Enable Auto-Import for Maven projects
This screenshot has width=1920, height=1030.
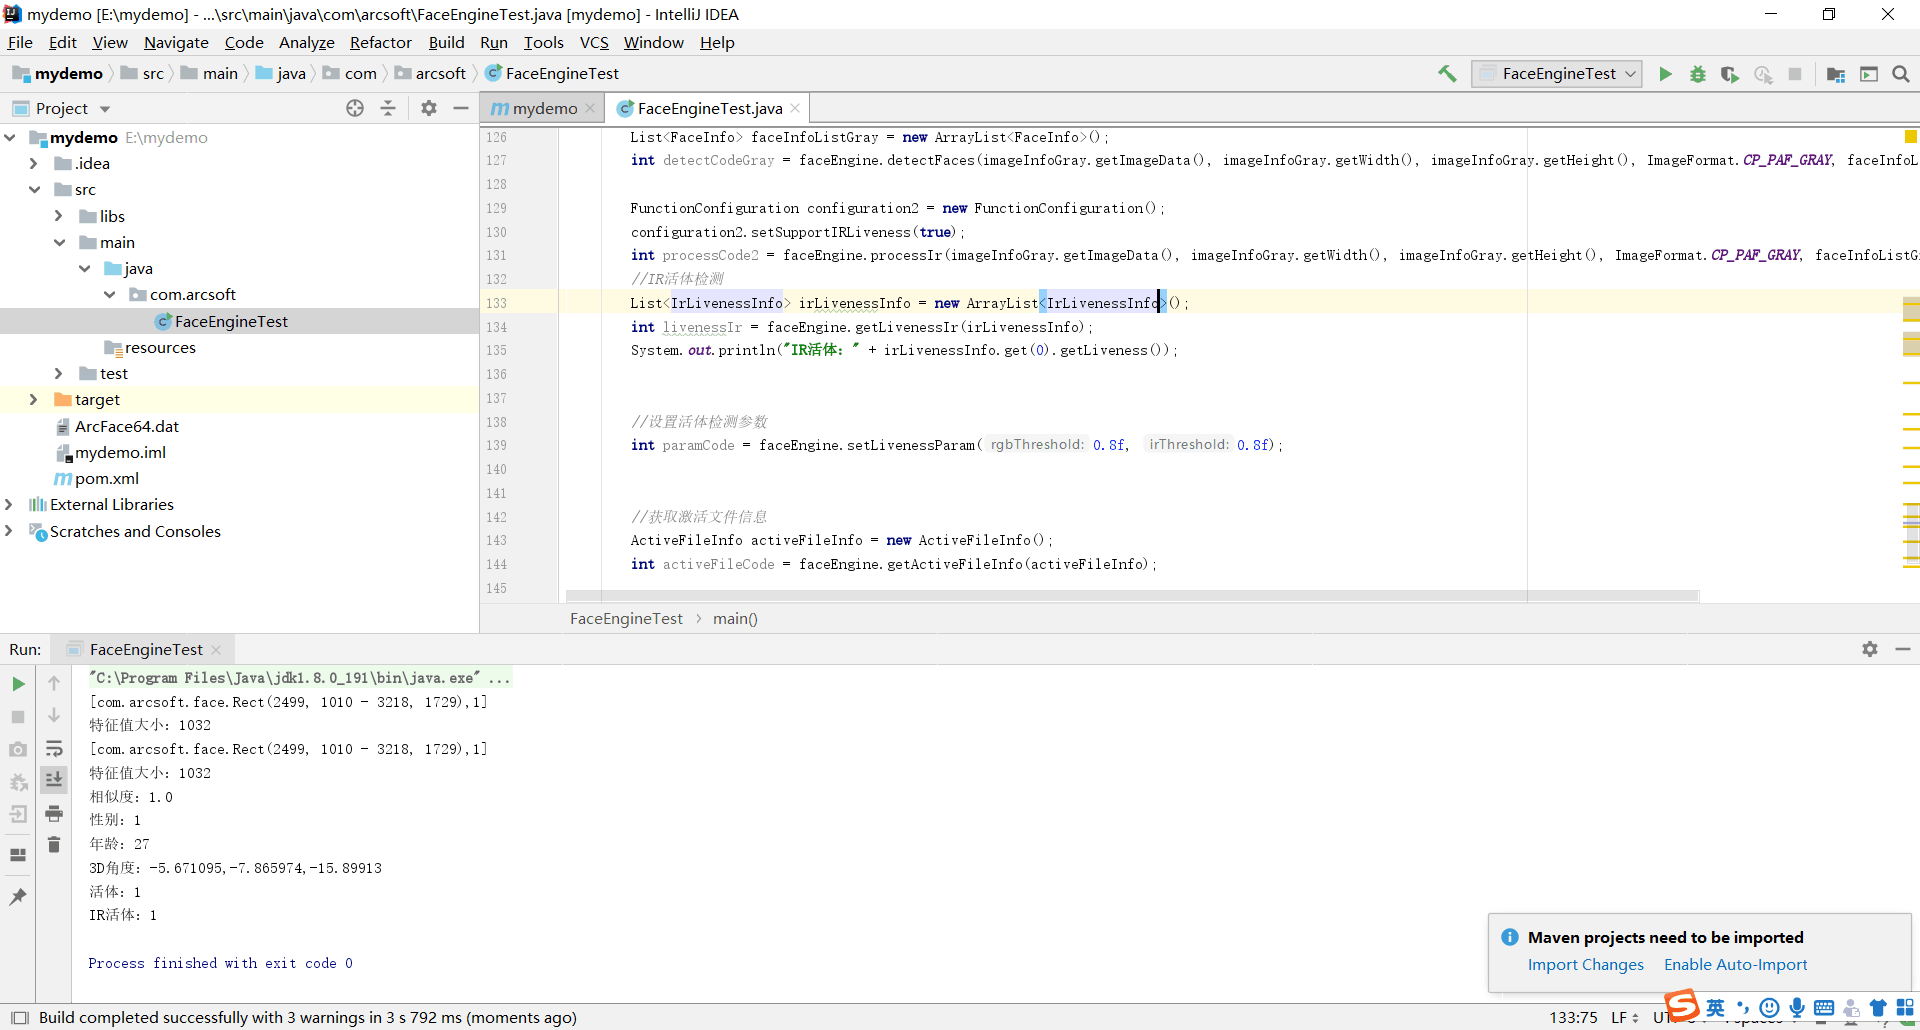1735,964
